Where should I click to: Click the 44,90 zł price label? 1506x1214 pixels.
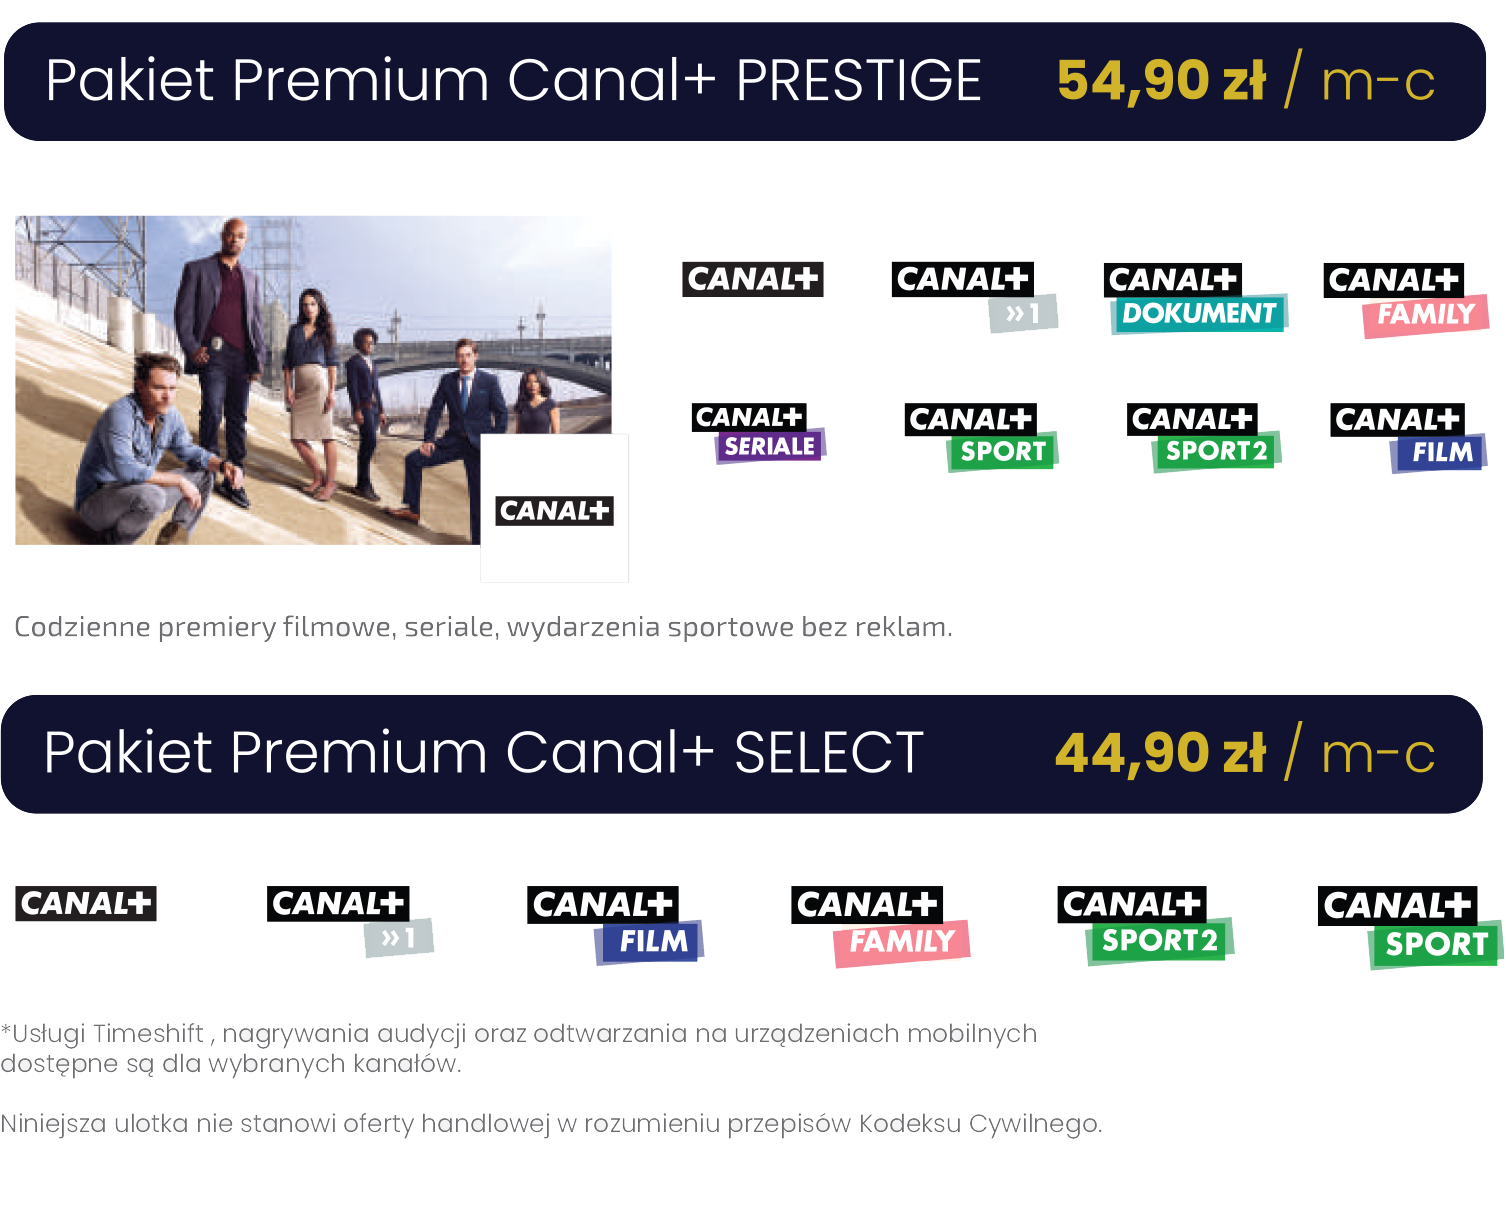coord(1160,753)
